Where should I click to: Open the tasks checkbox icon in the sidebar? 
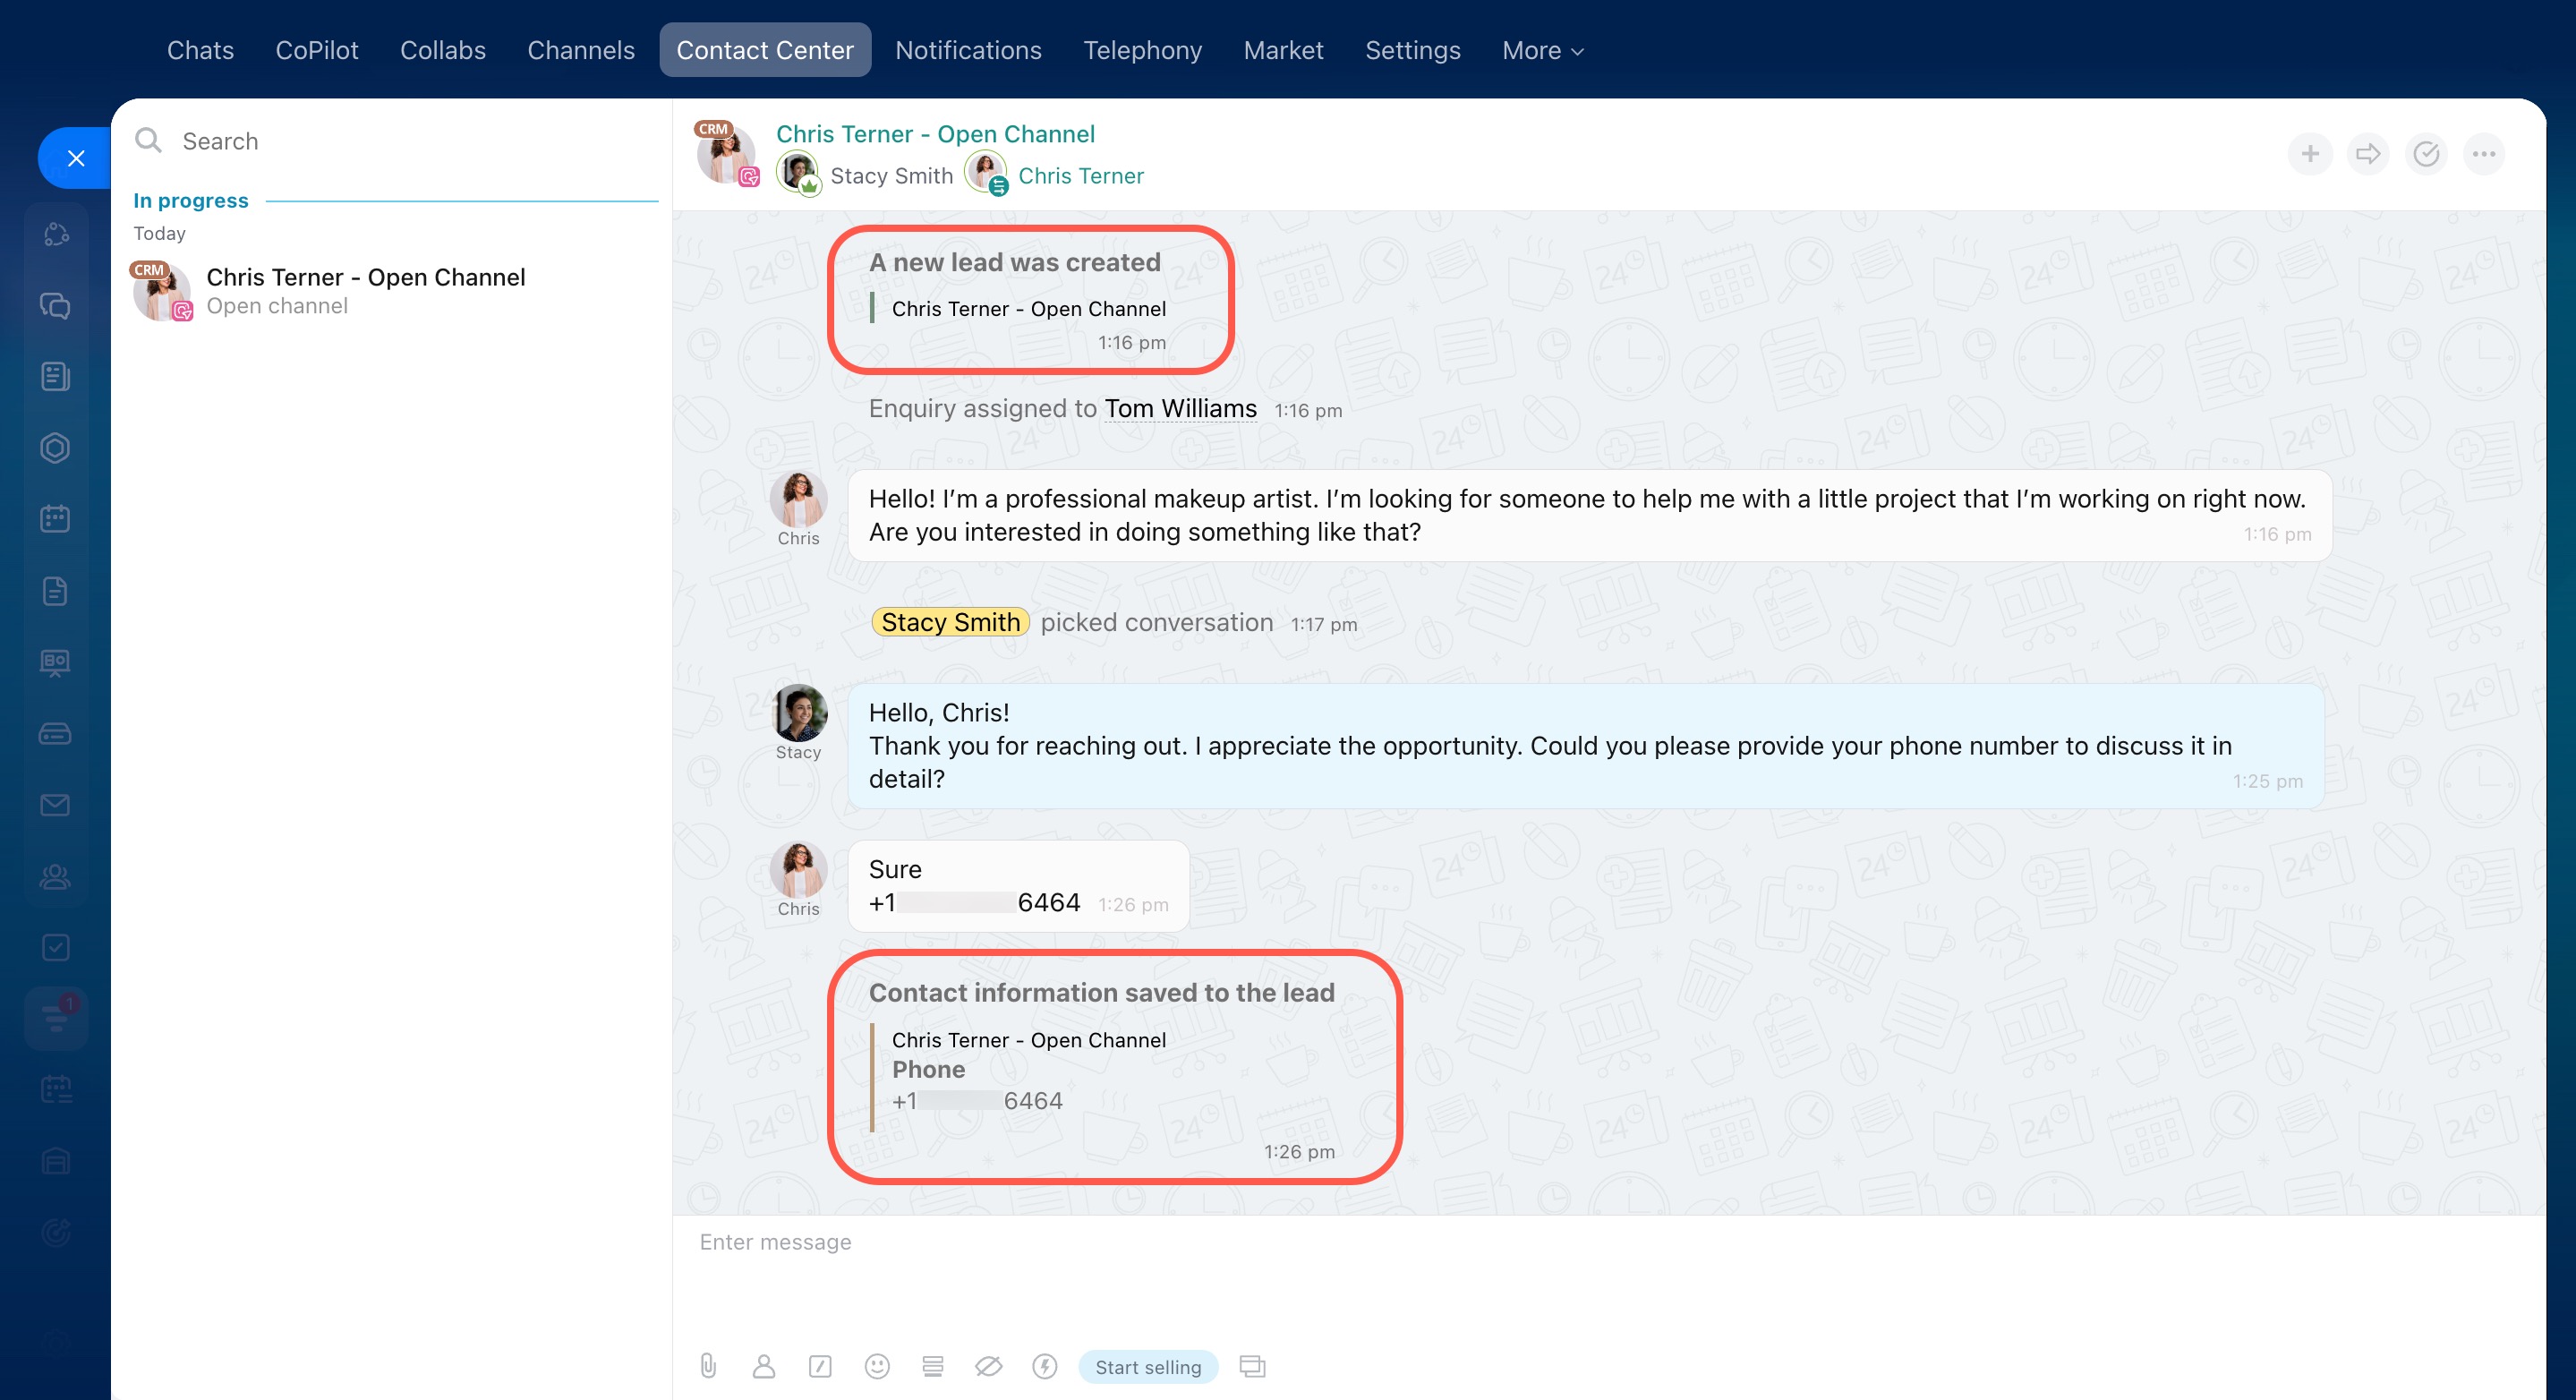point(55,947)
